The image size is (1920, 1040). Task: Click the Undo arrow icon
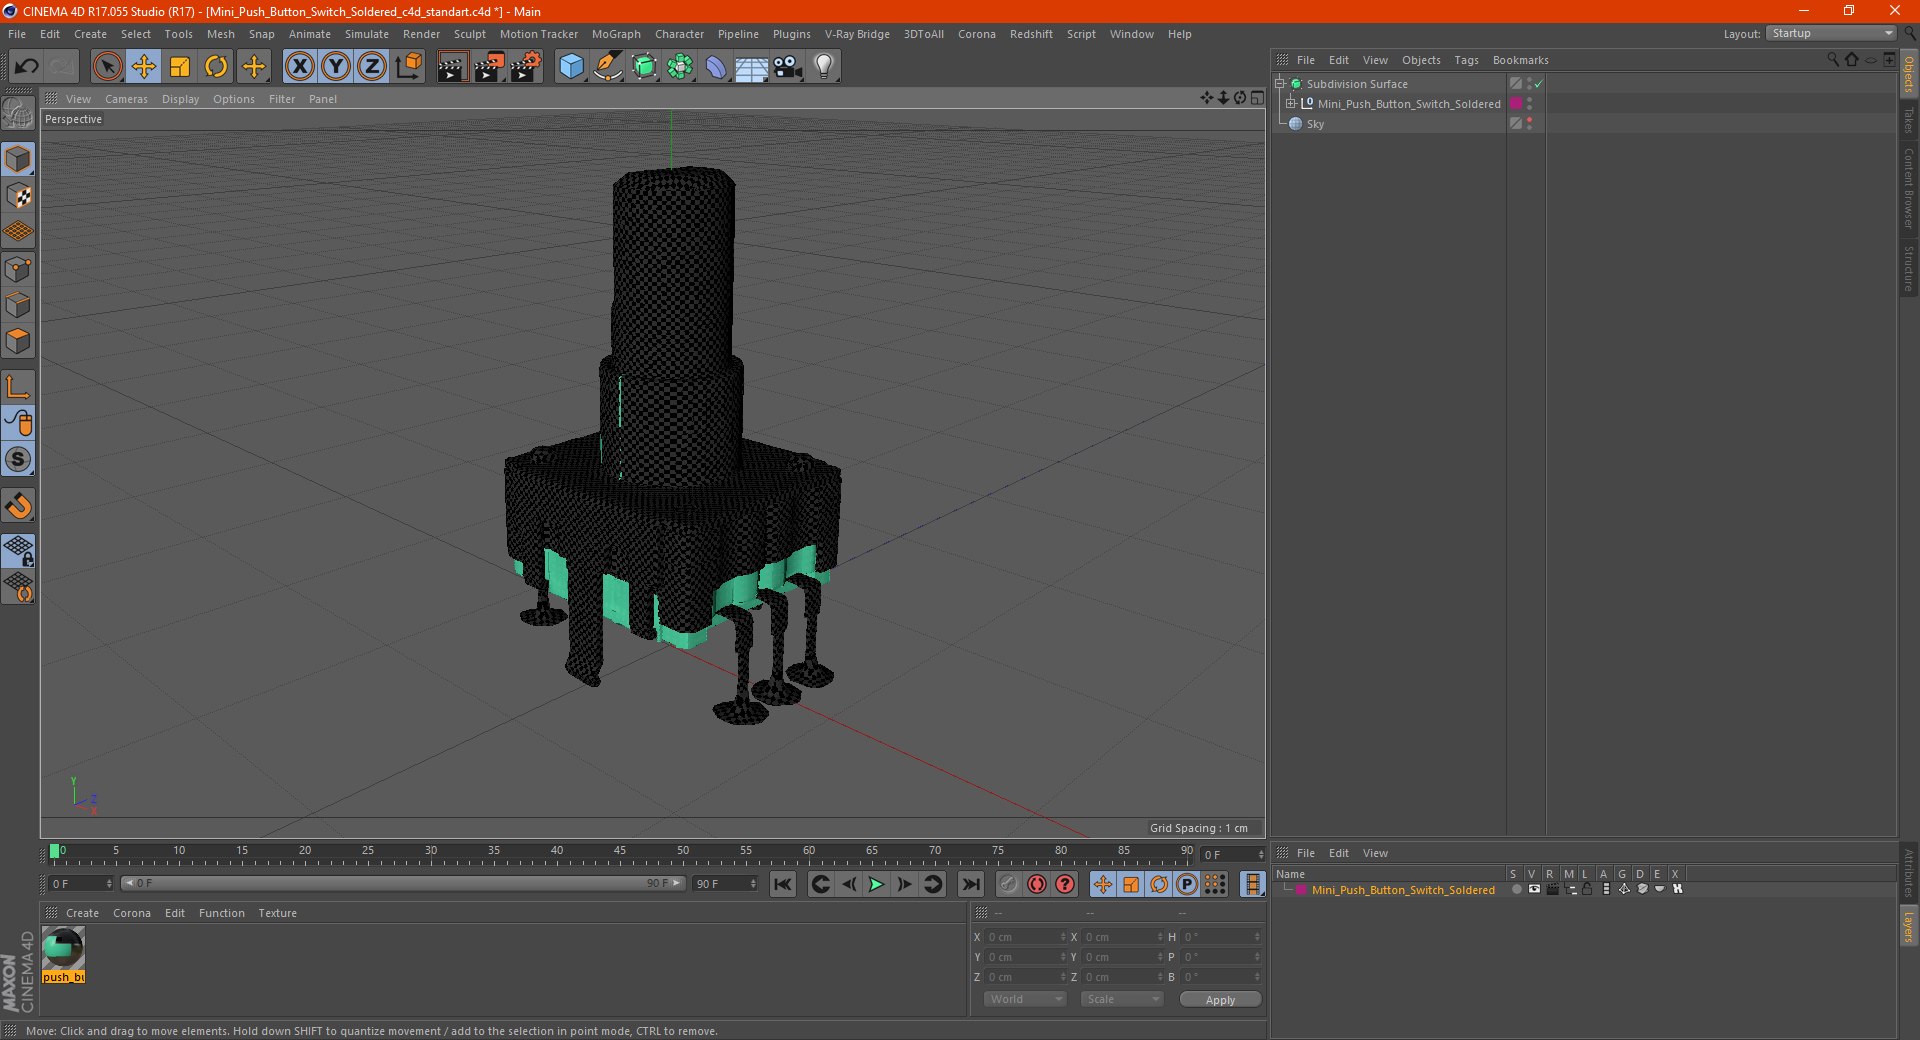(x=27, y=67)
